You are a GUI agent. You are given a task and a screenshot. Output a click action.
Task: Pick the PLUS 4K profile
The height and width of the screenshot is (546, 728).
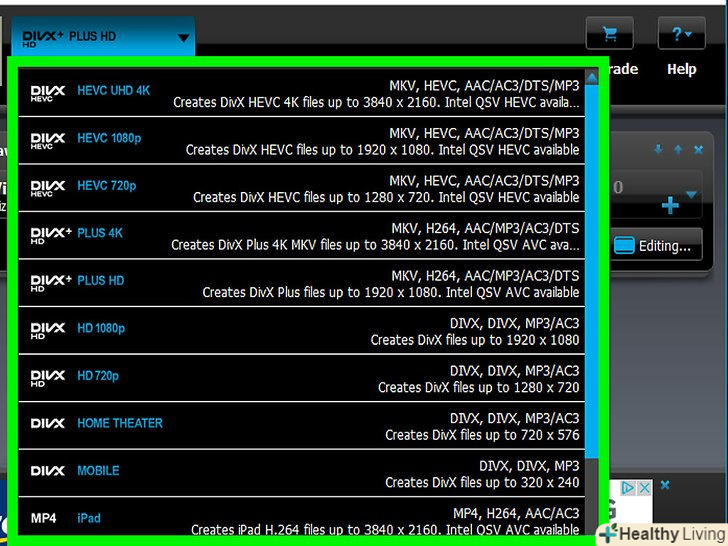coord(300,235)
